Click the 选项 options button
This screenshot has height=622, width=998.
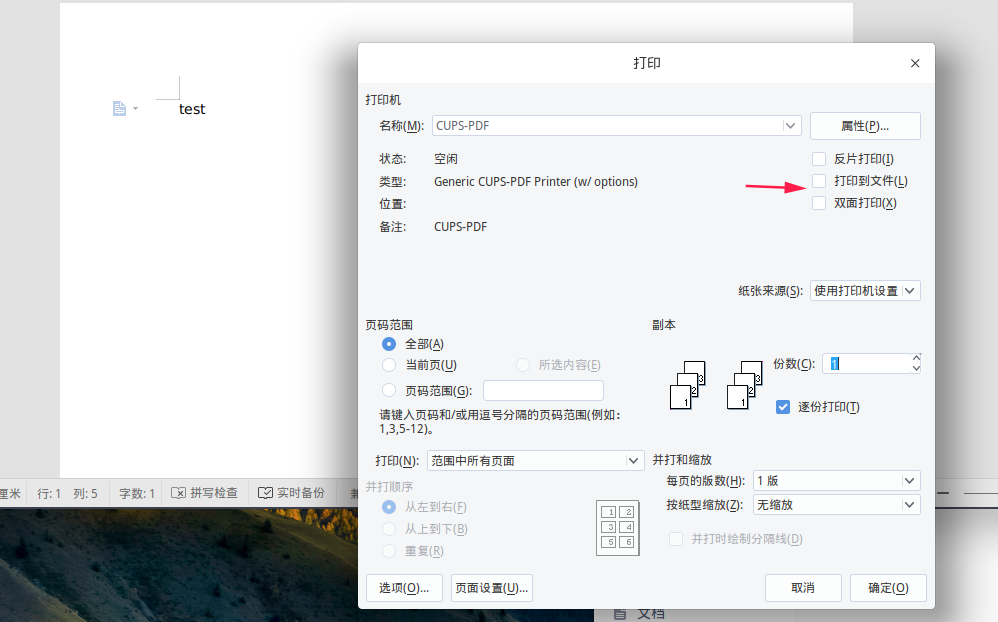click(404, 588)
